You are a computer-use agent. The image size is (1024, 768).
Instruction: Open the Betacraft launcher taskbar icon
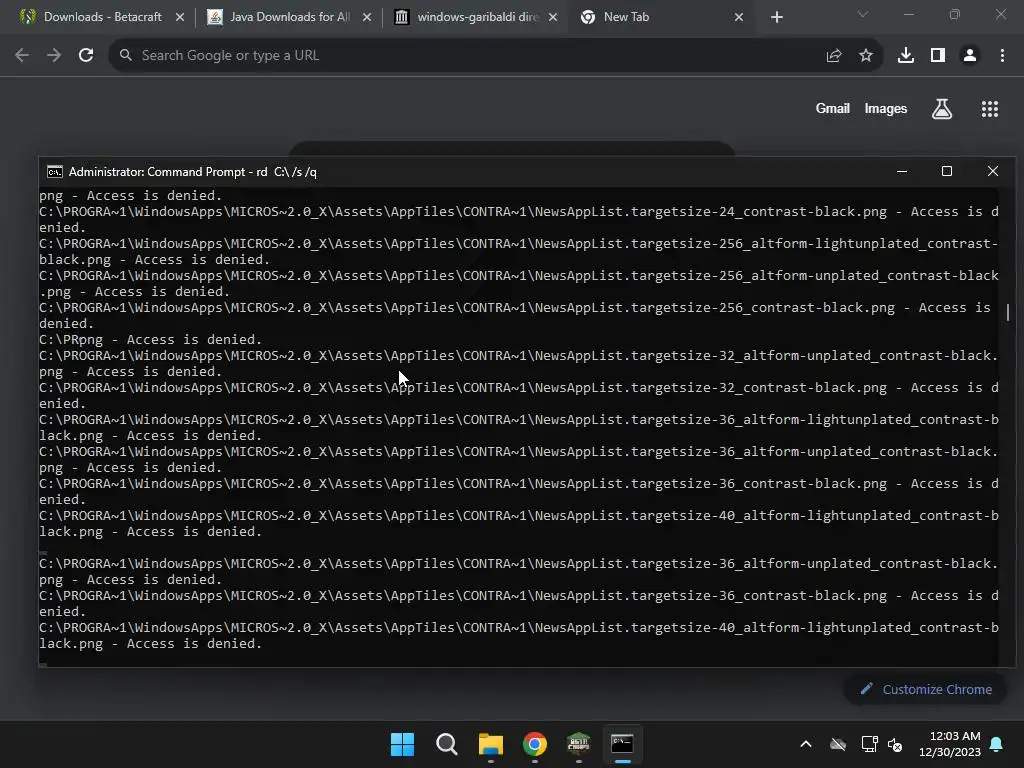click(x=579, y=744)
